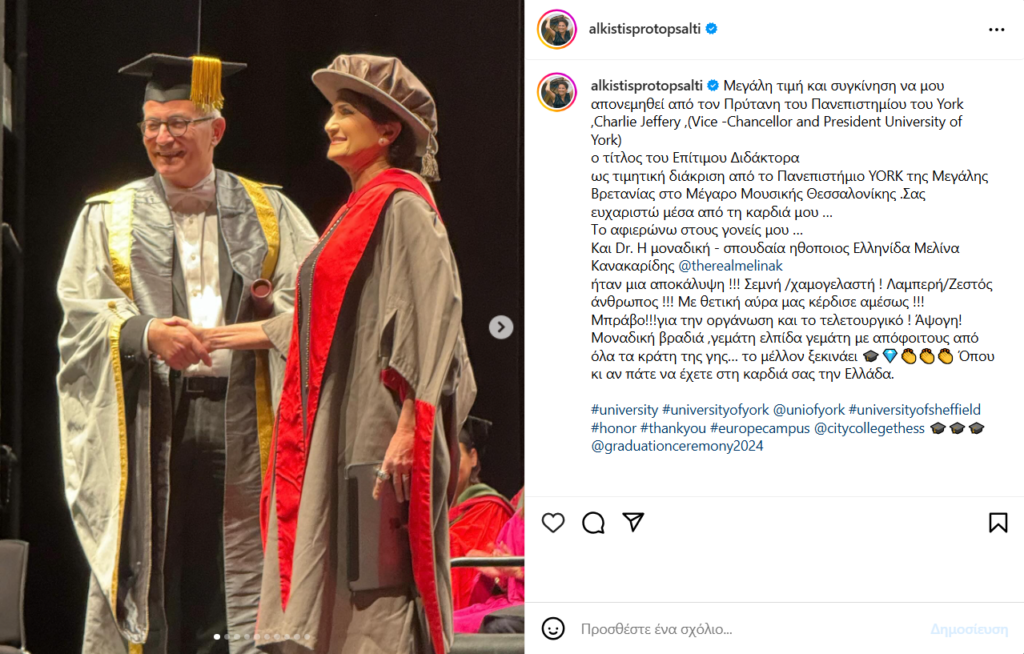Open #universityofsheffield hashtag

(x=914, y=410)
